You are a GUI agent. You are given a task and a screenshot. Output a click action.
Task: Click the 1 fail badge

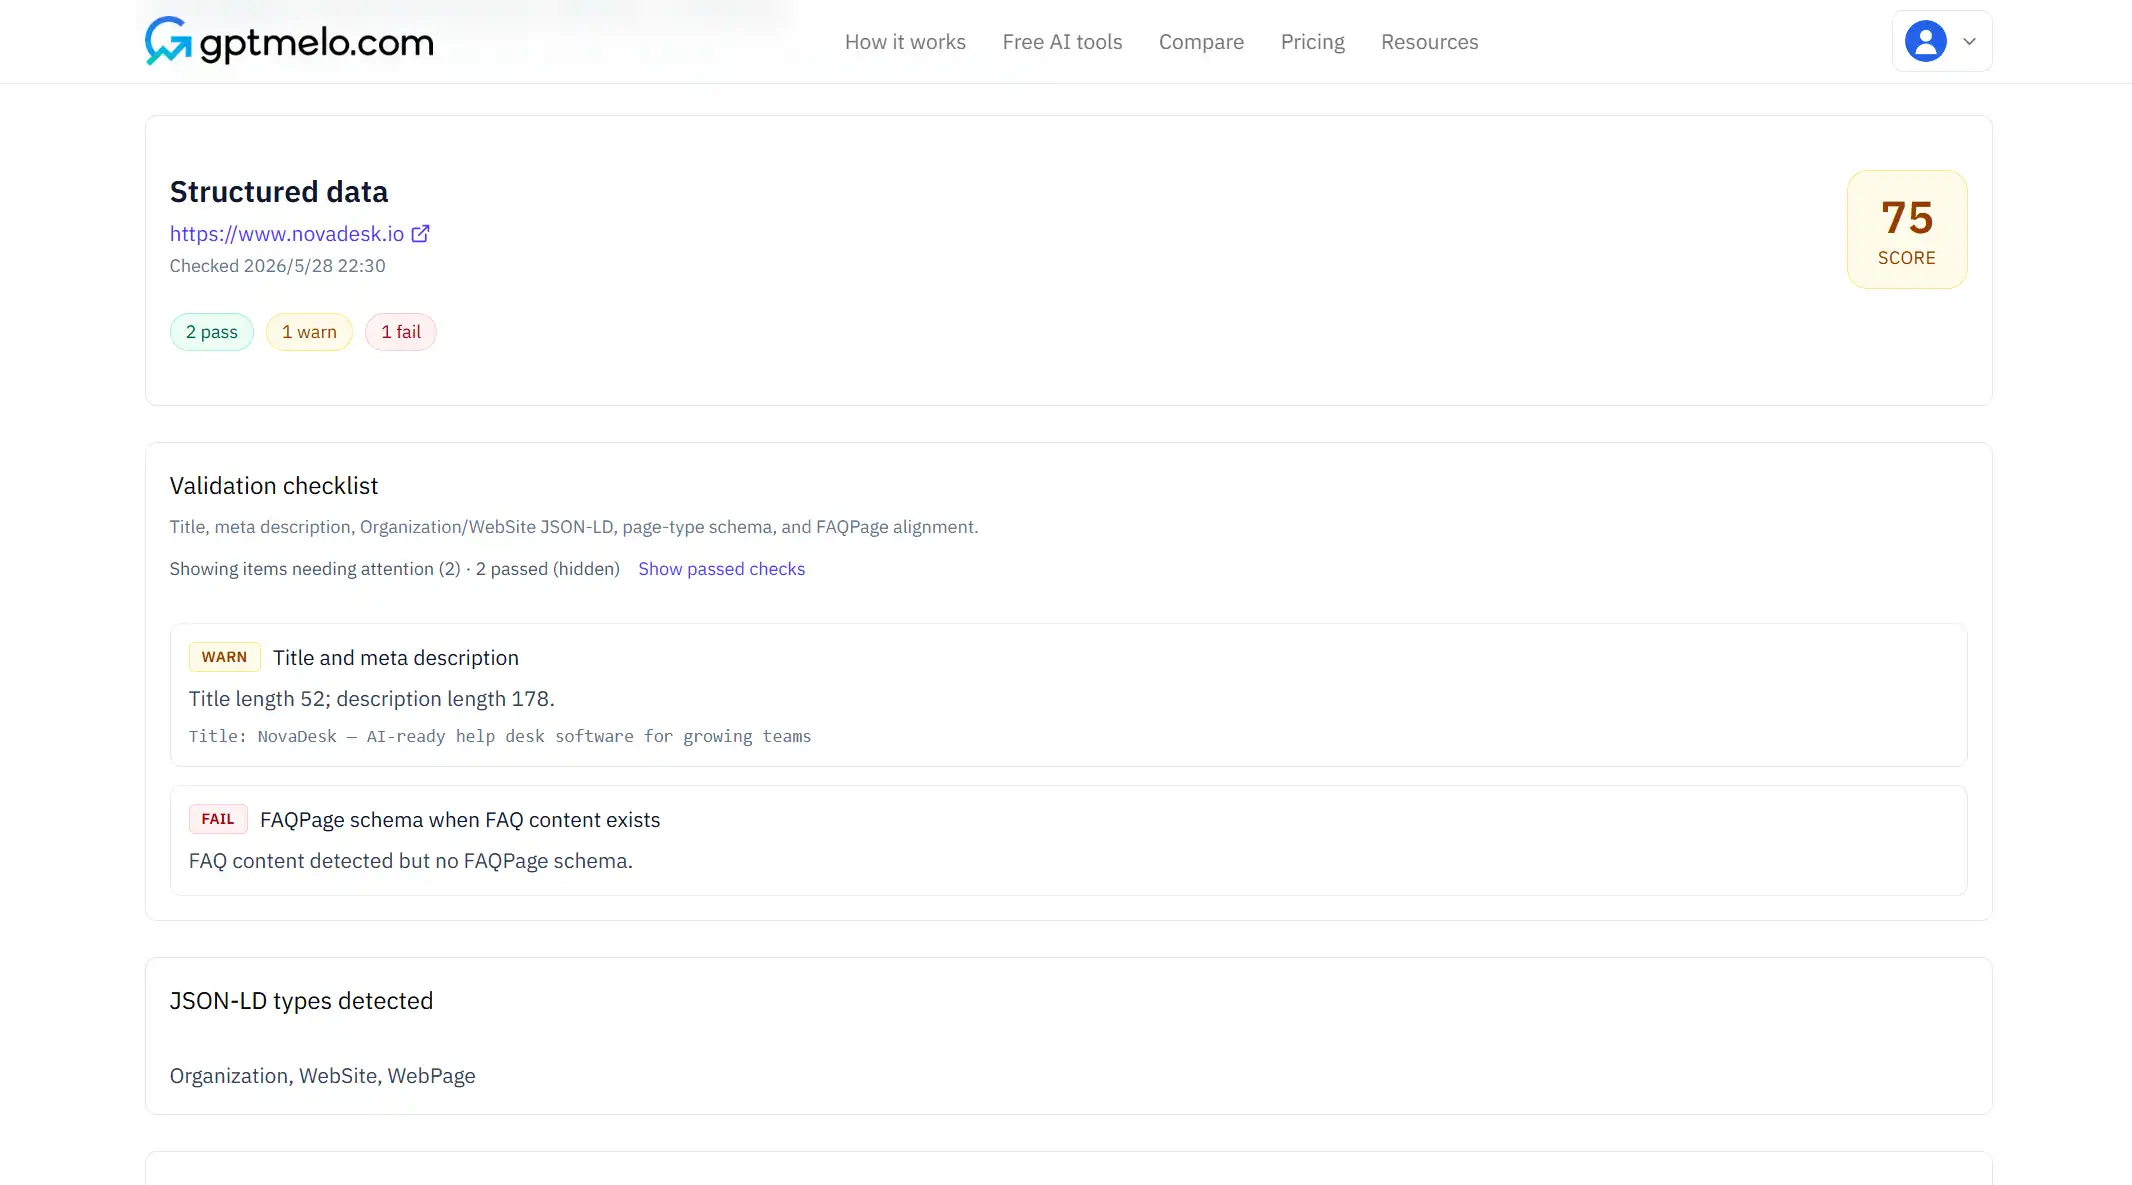pos(401,332)
